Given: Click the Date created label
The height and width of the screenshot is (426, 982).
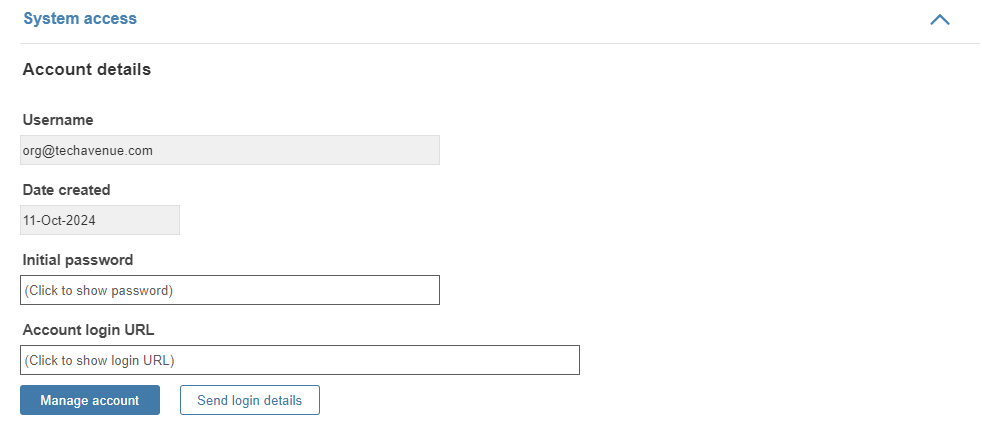Looking at the screenshot, I should click(66, 190).
